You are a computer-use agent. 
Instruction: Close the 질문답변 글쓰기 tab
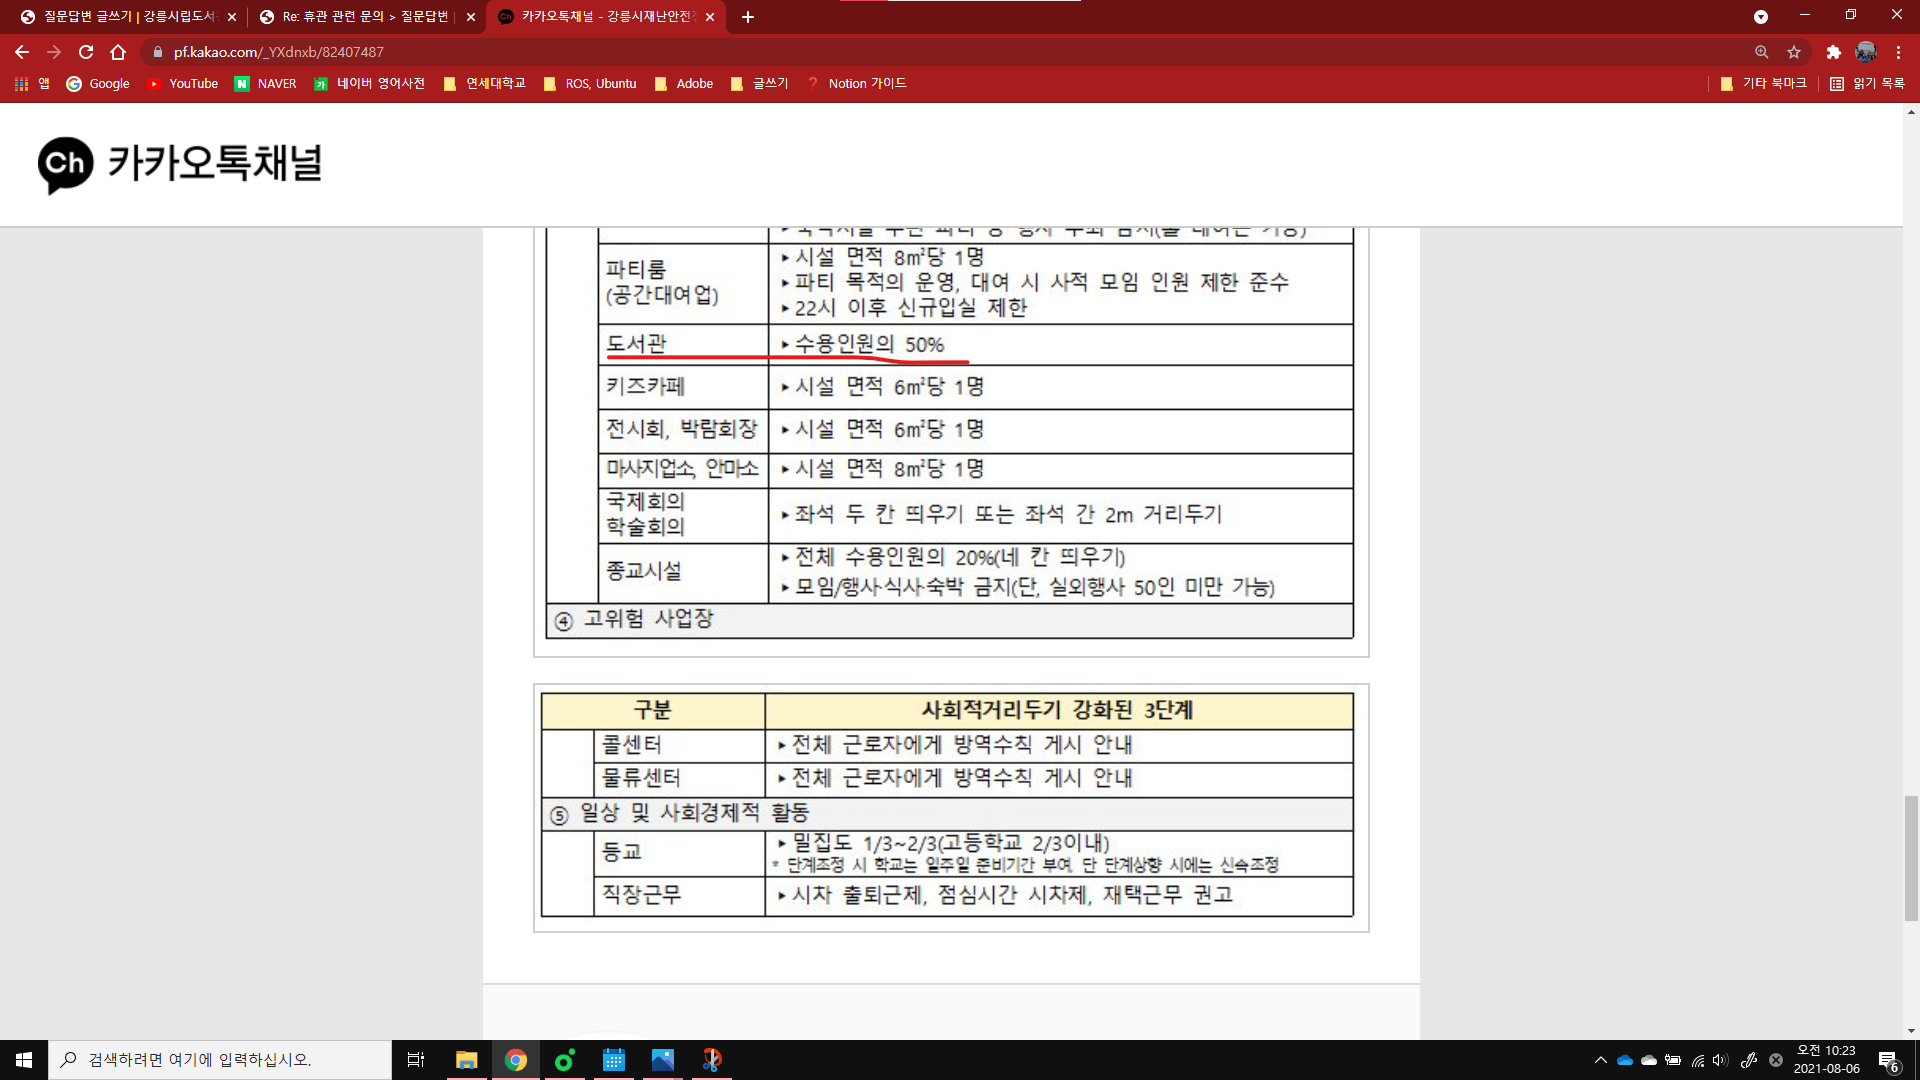coord(232,17)
